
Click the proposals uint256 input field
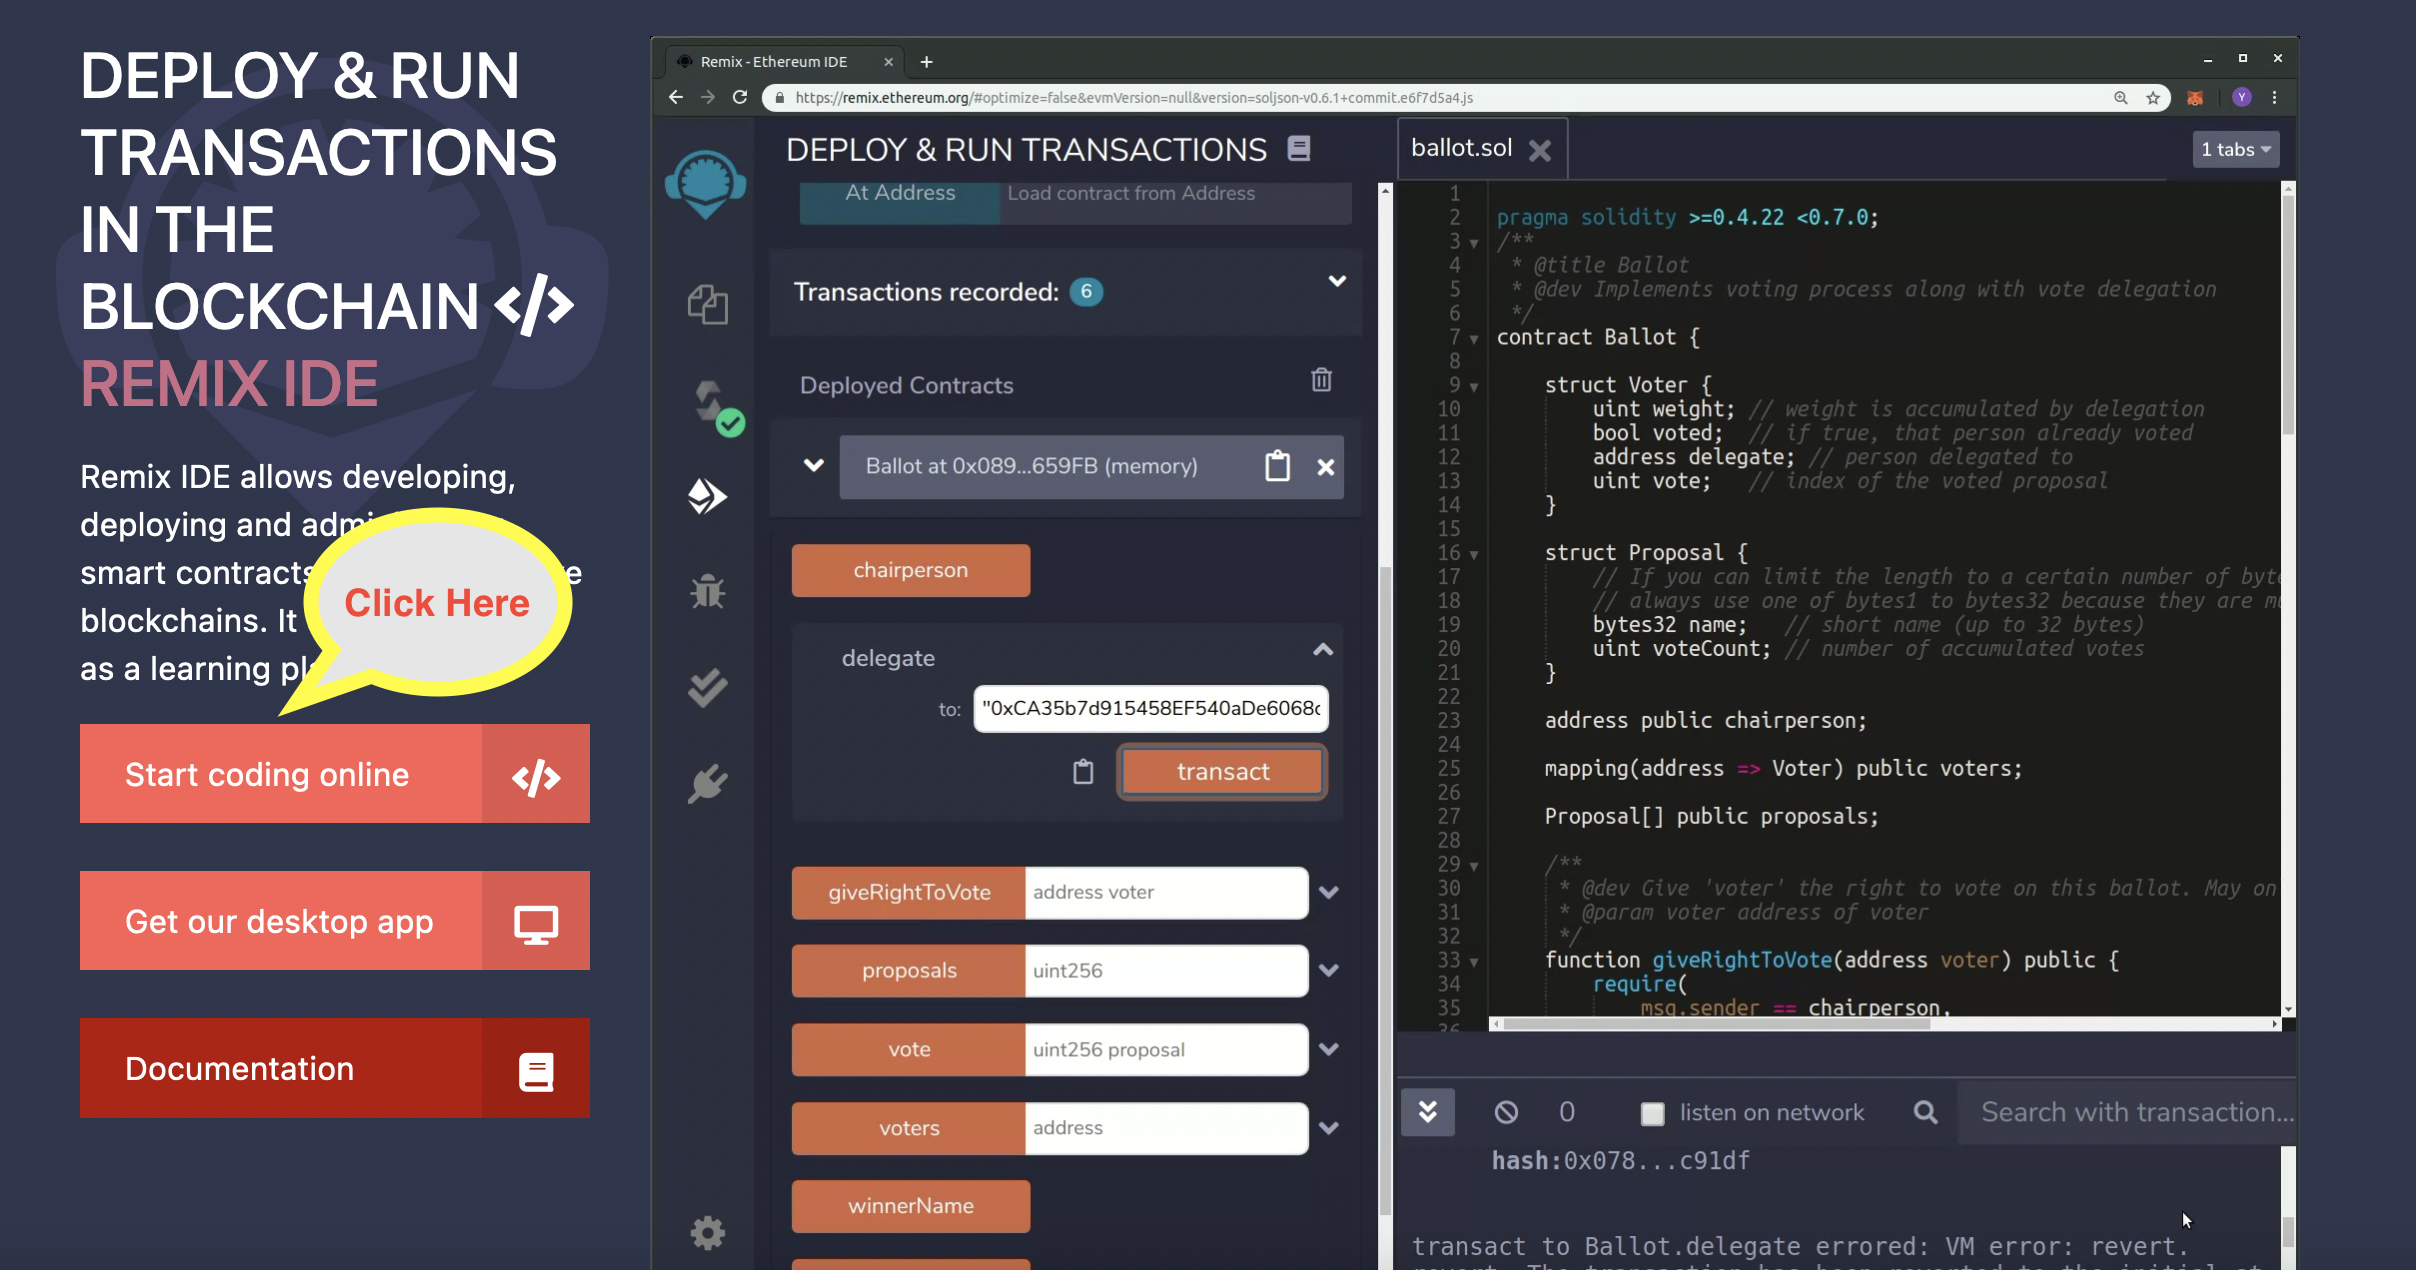coord(1166,970)
